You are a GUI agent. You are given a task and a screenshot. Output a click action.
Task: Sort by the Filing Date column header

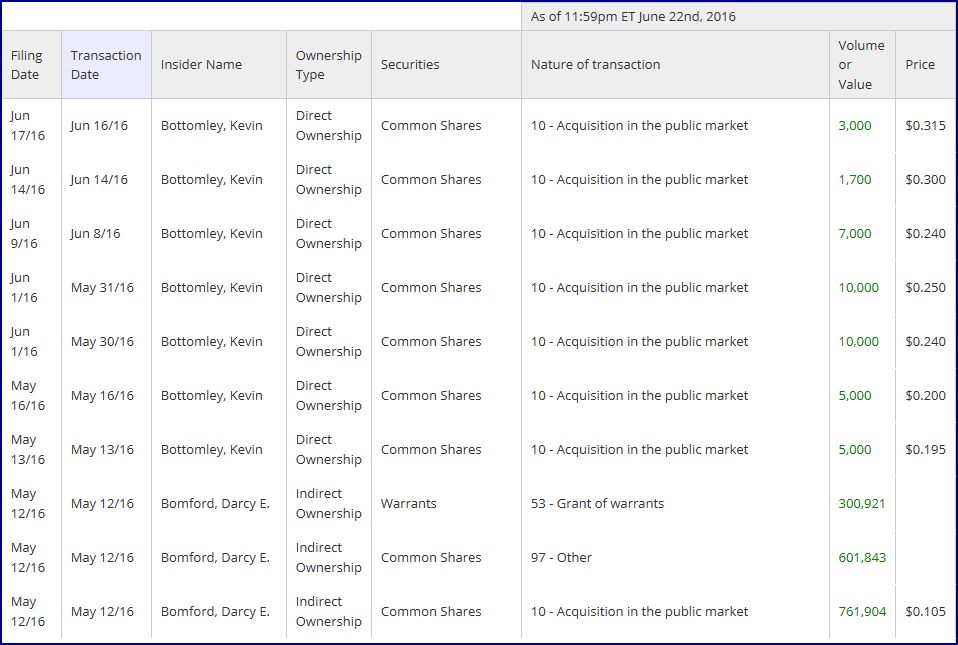27,65
